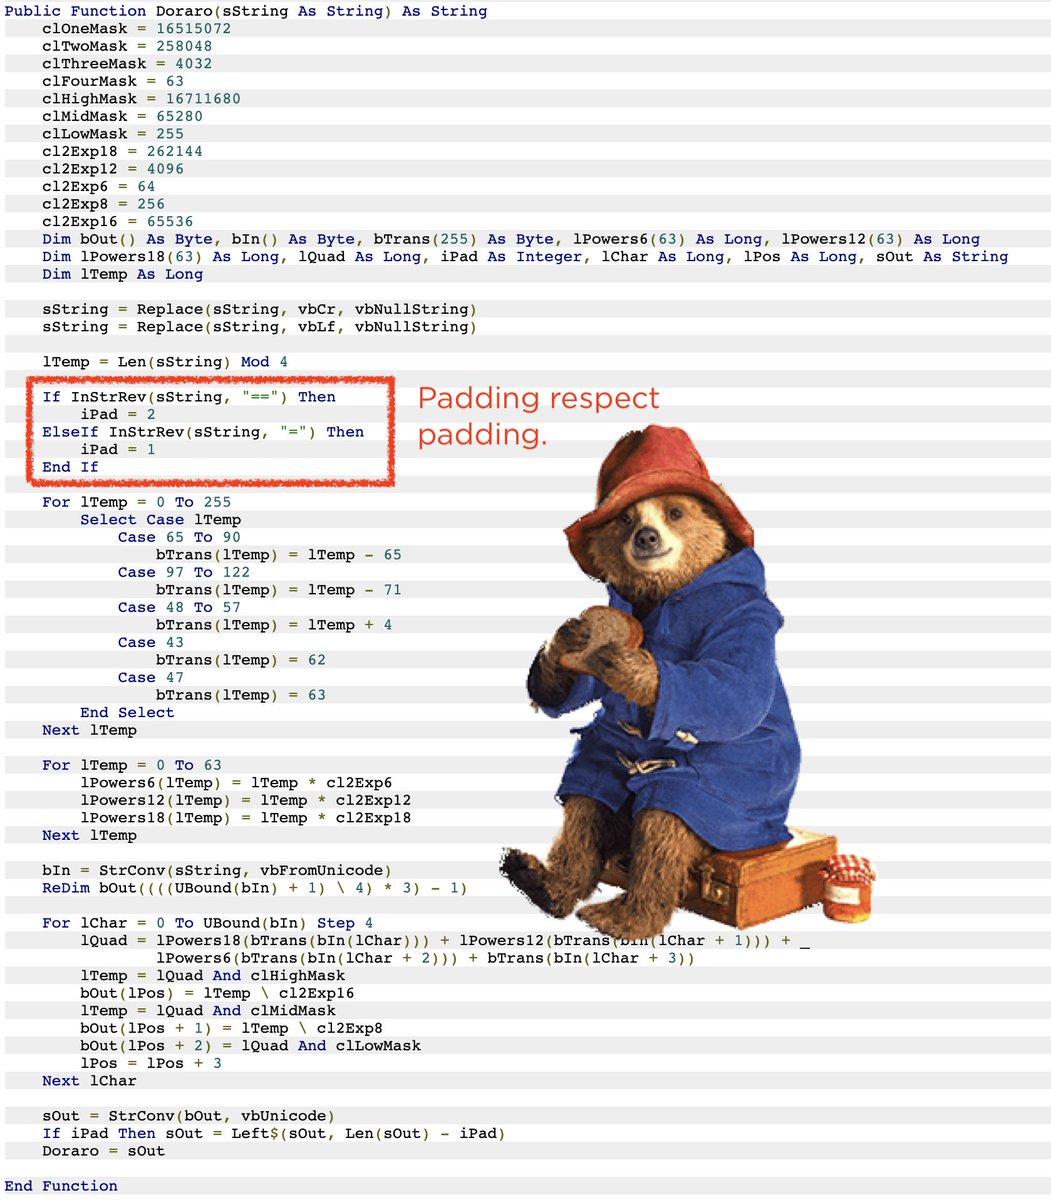Click the line 'iPad = 2'
Viewport: 1051px width, 1200px height.
click(x=118, y=414)
